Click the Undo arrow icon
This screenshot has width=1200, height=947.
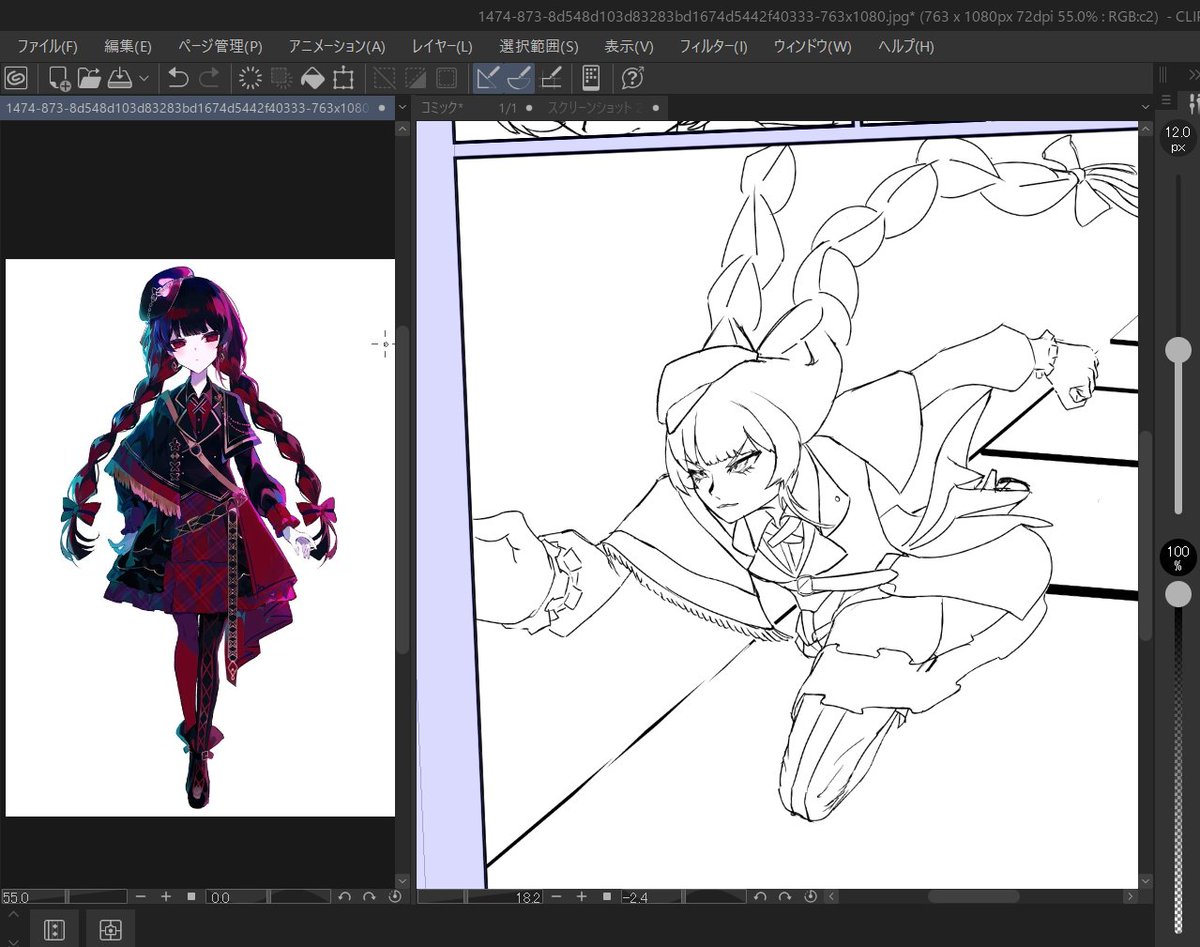tap(178, 77)
